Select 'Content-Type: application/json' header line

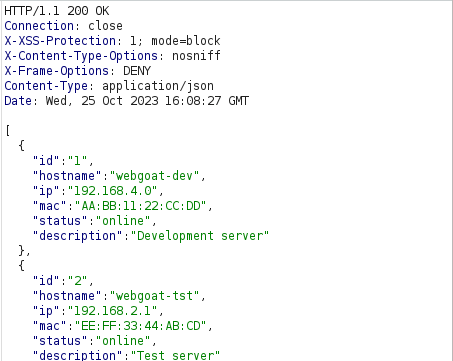pyautogui.click(x=109, y=86)
